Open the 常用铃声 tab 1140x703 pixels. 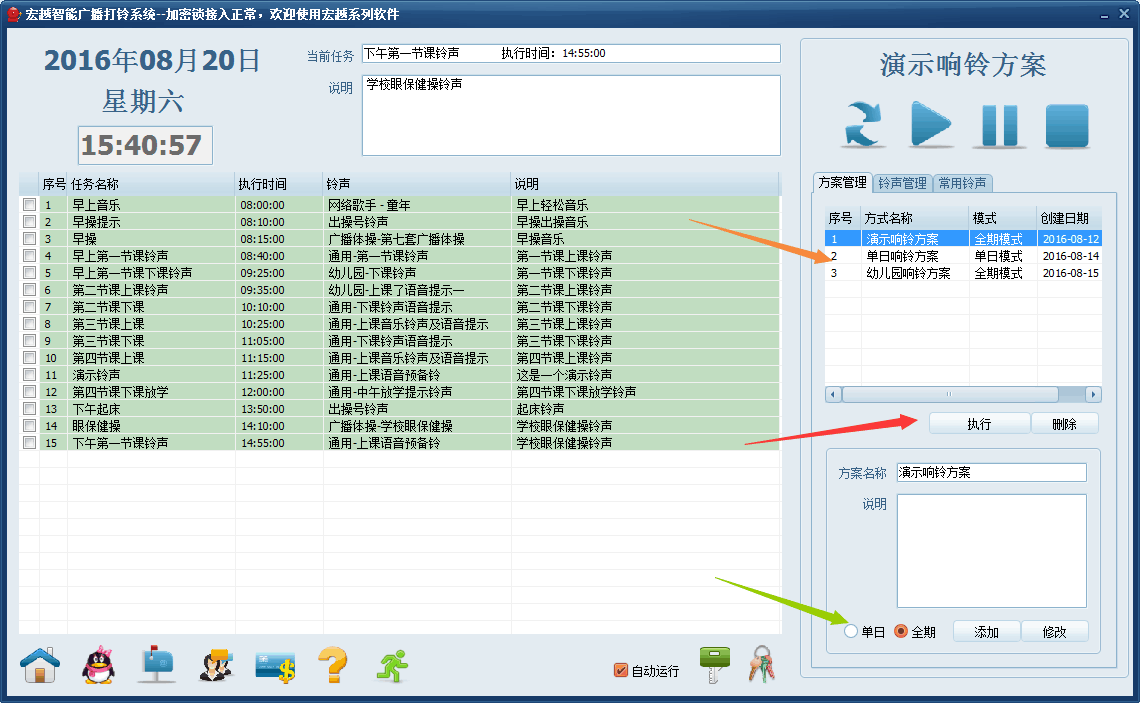click(962, 183)
